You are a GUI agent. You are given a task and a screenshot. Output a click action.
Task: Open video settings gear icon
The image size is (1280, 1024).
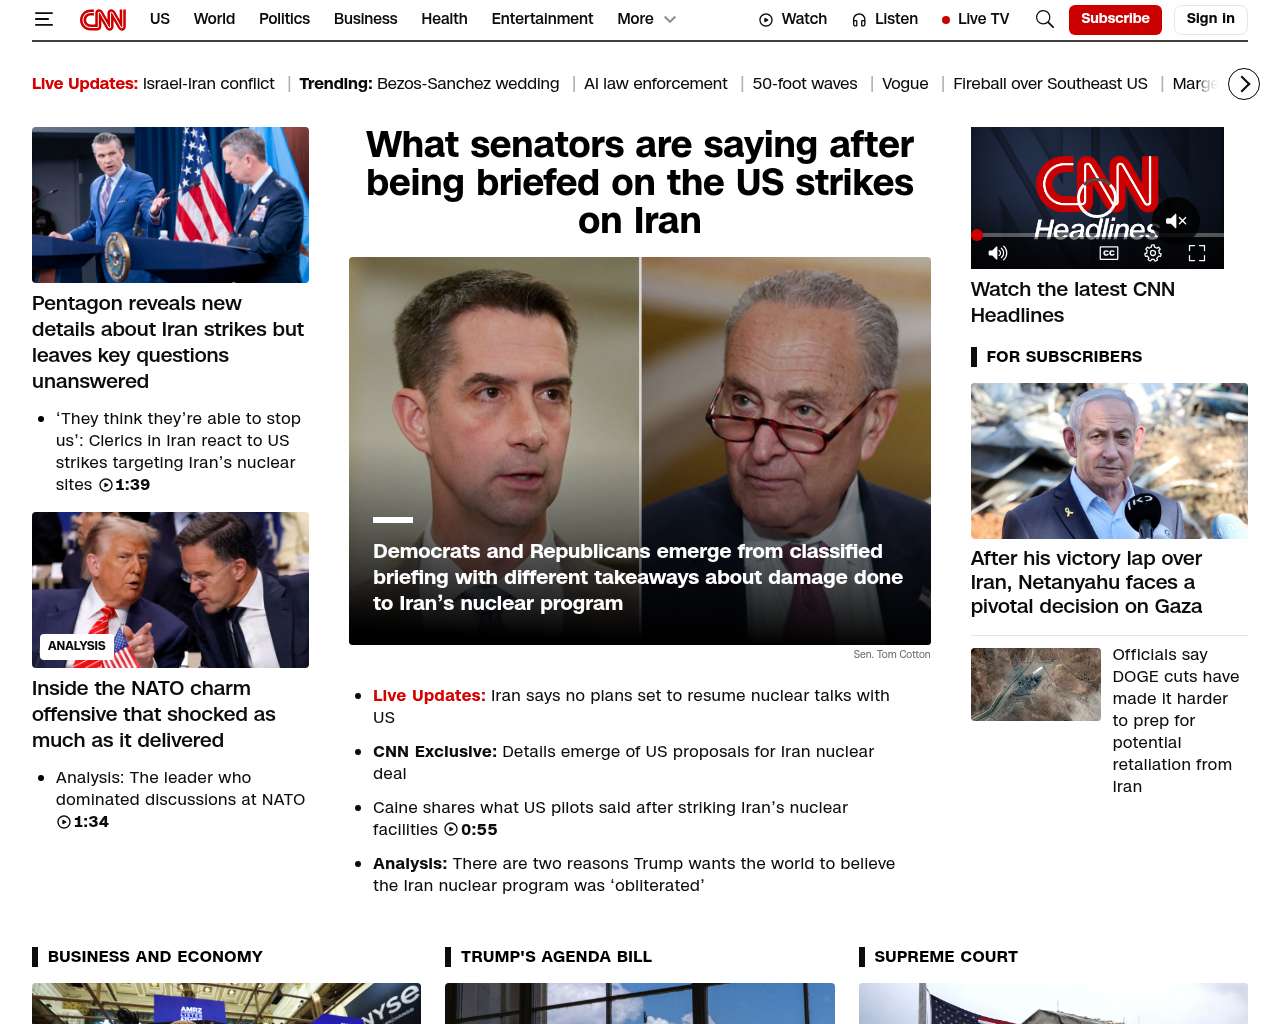coord(1153,253)
